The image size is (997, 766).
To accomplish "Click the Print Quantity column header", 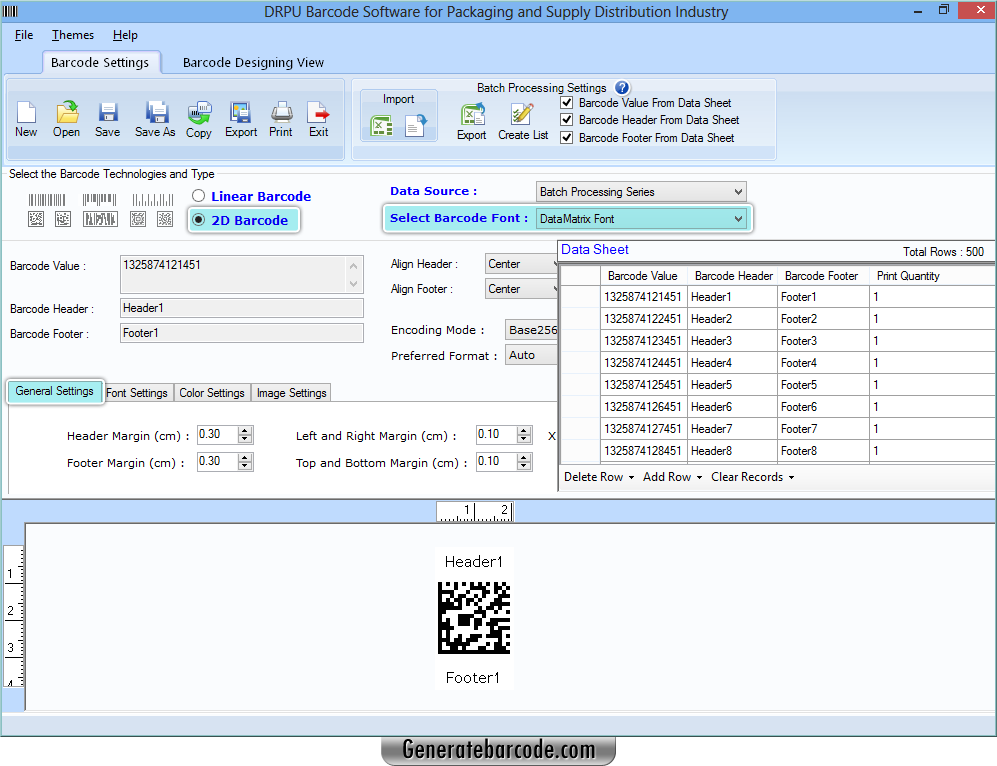I will 930,276.
